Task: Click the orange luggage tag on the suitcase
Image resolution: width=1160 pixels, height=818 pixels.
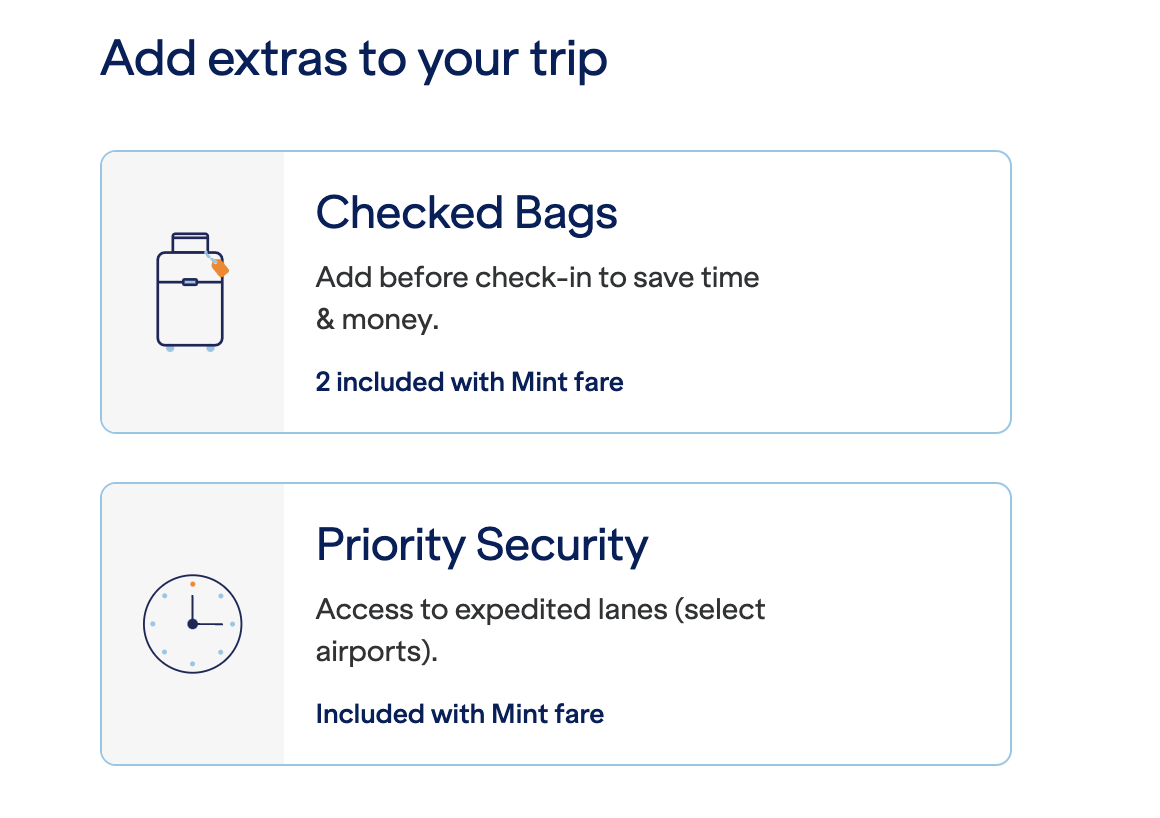Action: 220,268
